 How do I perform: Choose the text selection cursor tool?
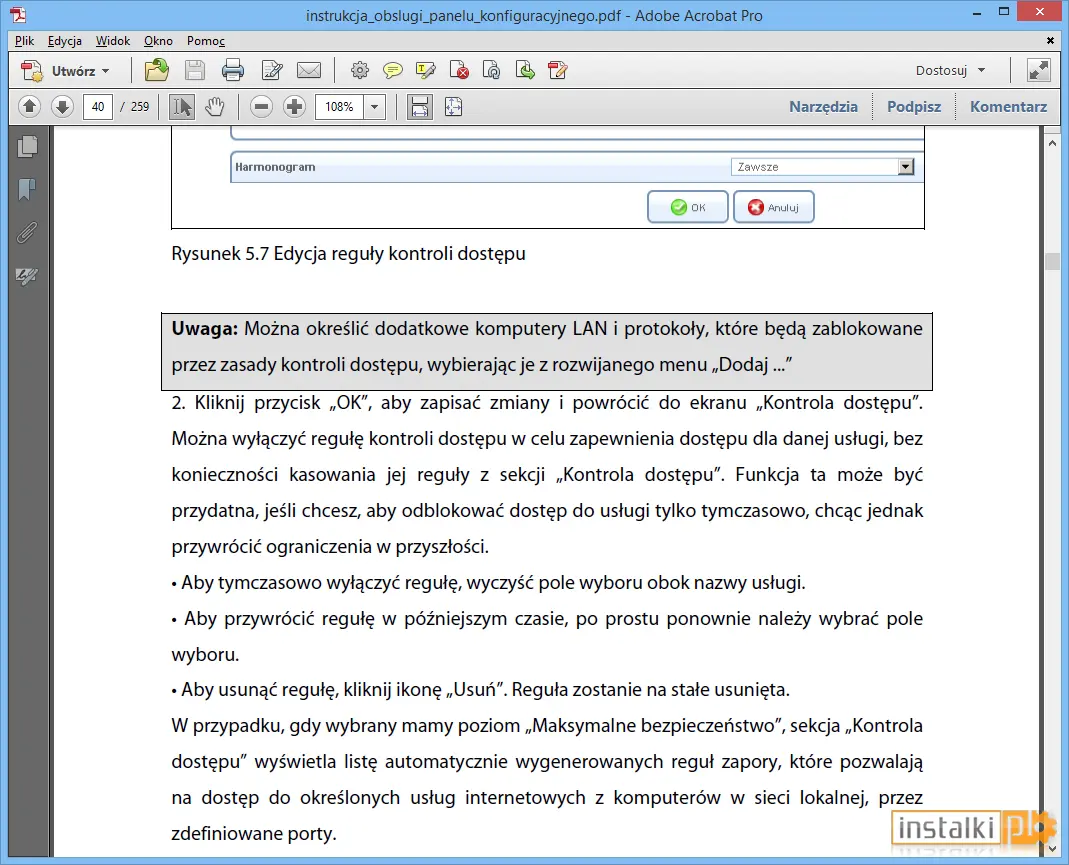click(181, 107)
